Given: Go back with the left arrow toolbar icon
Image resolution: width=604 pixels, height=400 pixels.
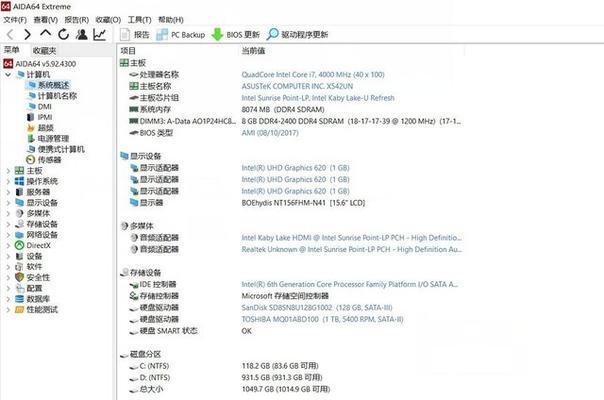Looking at the screenshot, I should tap(10, 35).
